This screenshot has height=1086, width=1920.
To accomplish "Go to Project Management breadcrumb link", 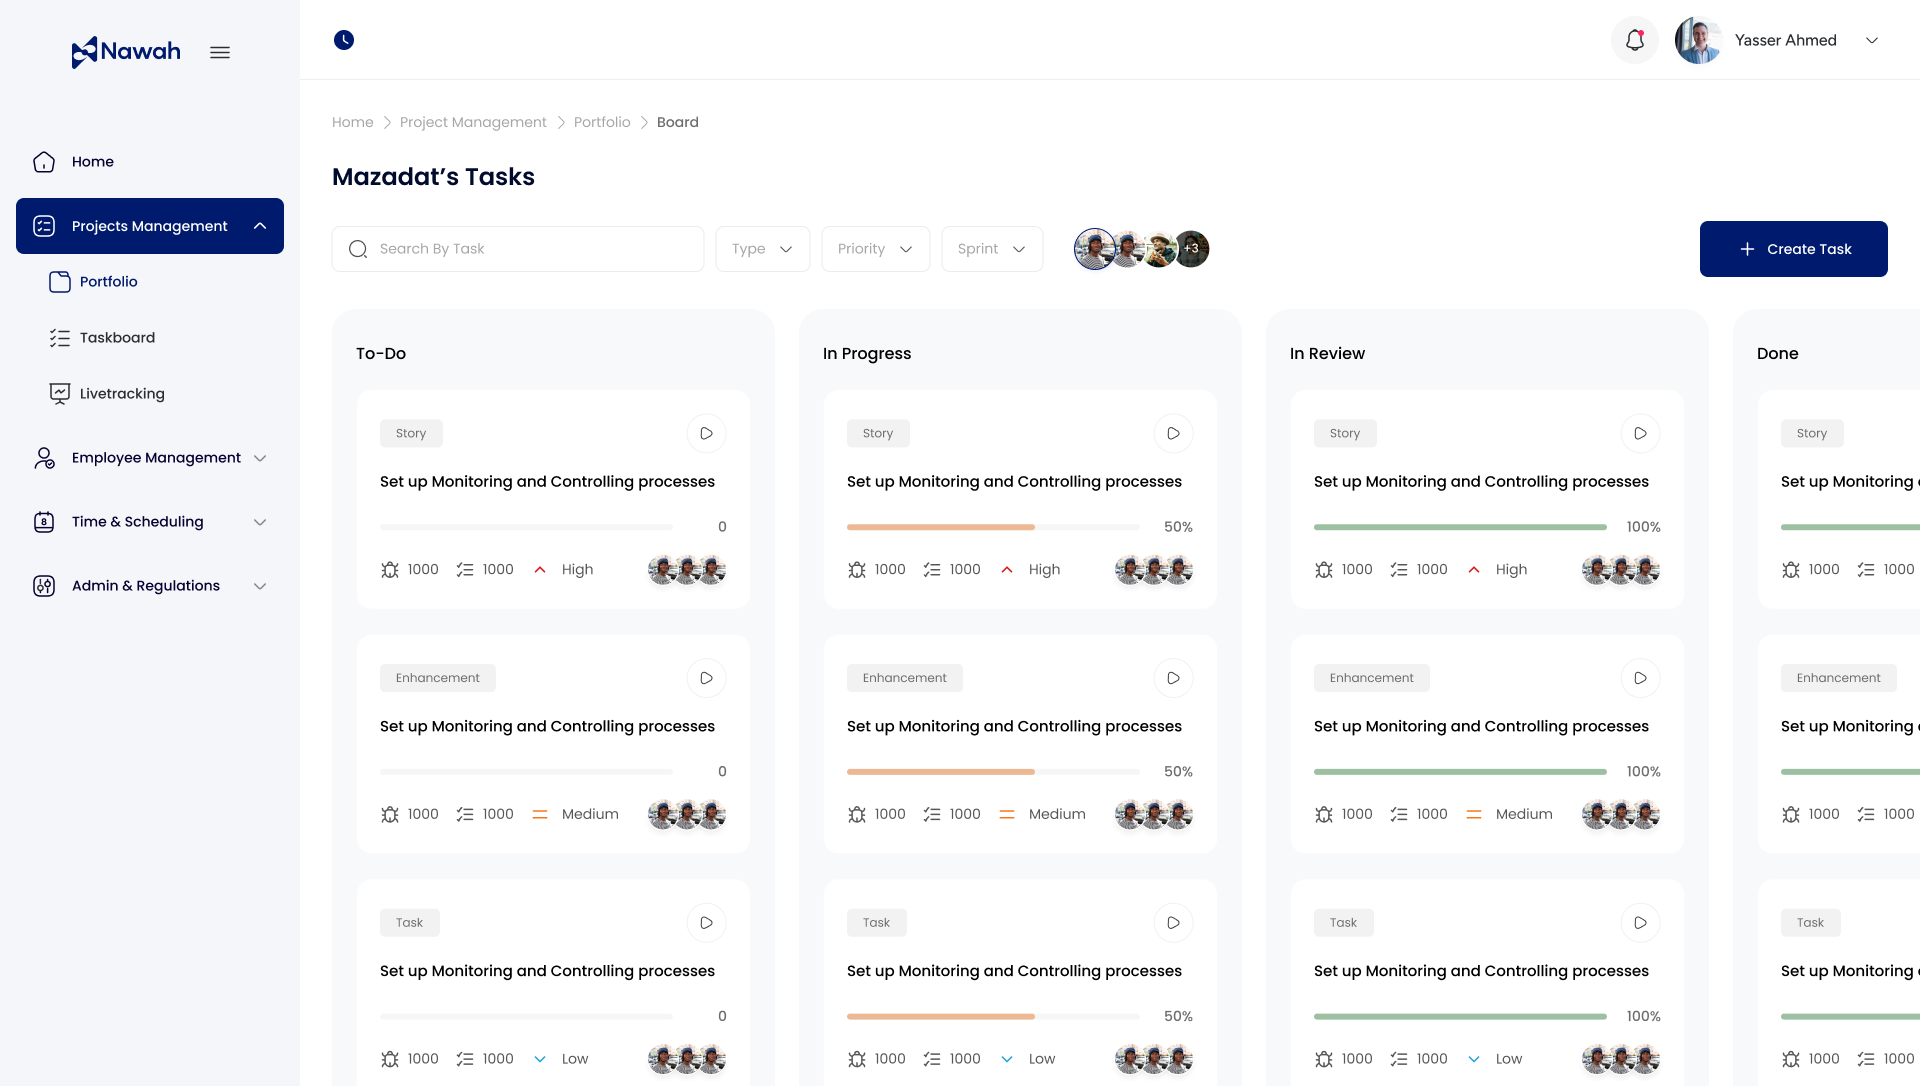I will (x=473, y=122).
